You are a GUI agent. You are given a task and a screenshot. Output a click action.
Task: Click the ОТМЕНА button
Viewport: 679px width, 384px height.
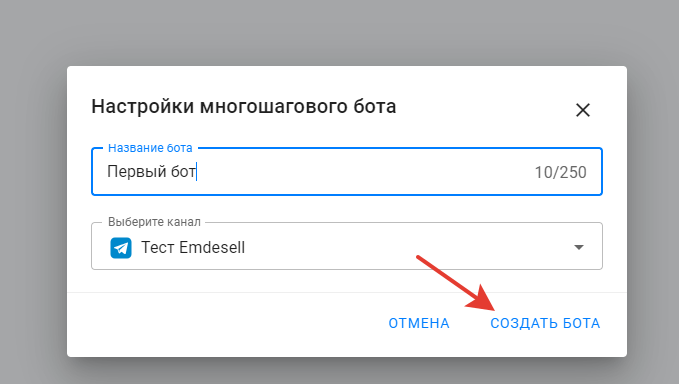(419, 323)
